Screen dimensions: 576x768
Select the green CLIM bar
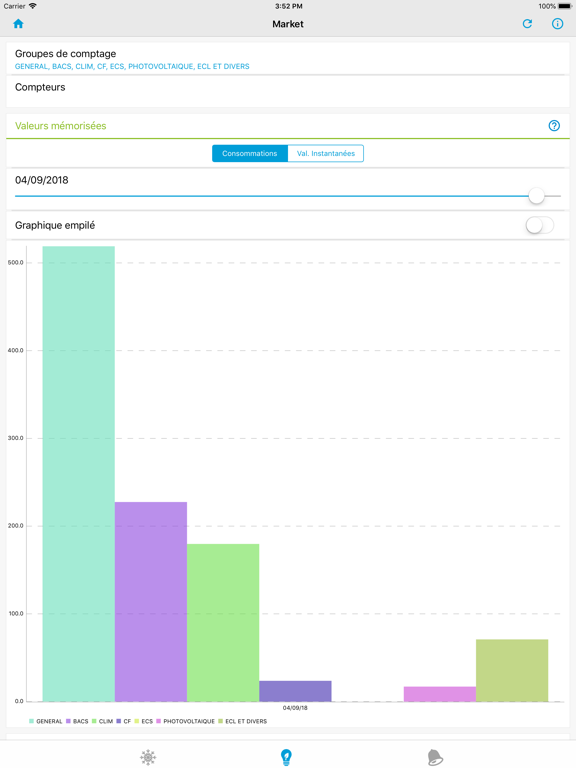pos(223,623)
